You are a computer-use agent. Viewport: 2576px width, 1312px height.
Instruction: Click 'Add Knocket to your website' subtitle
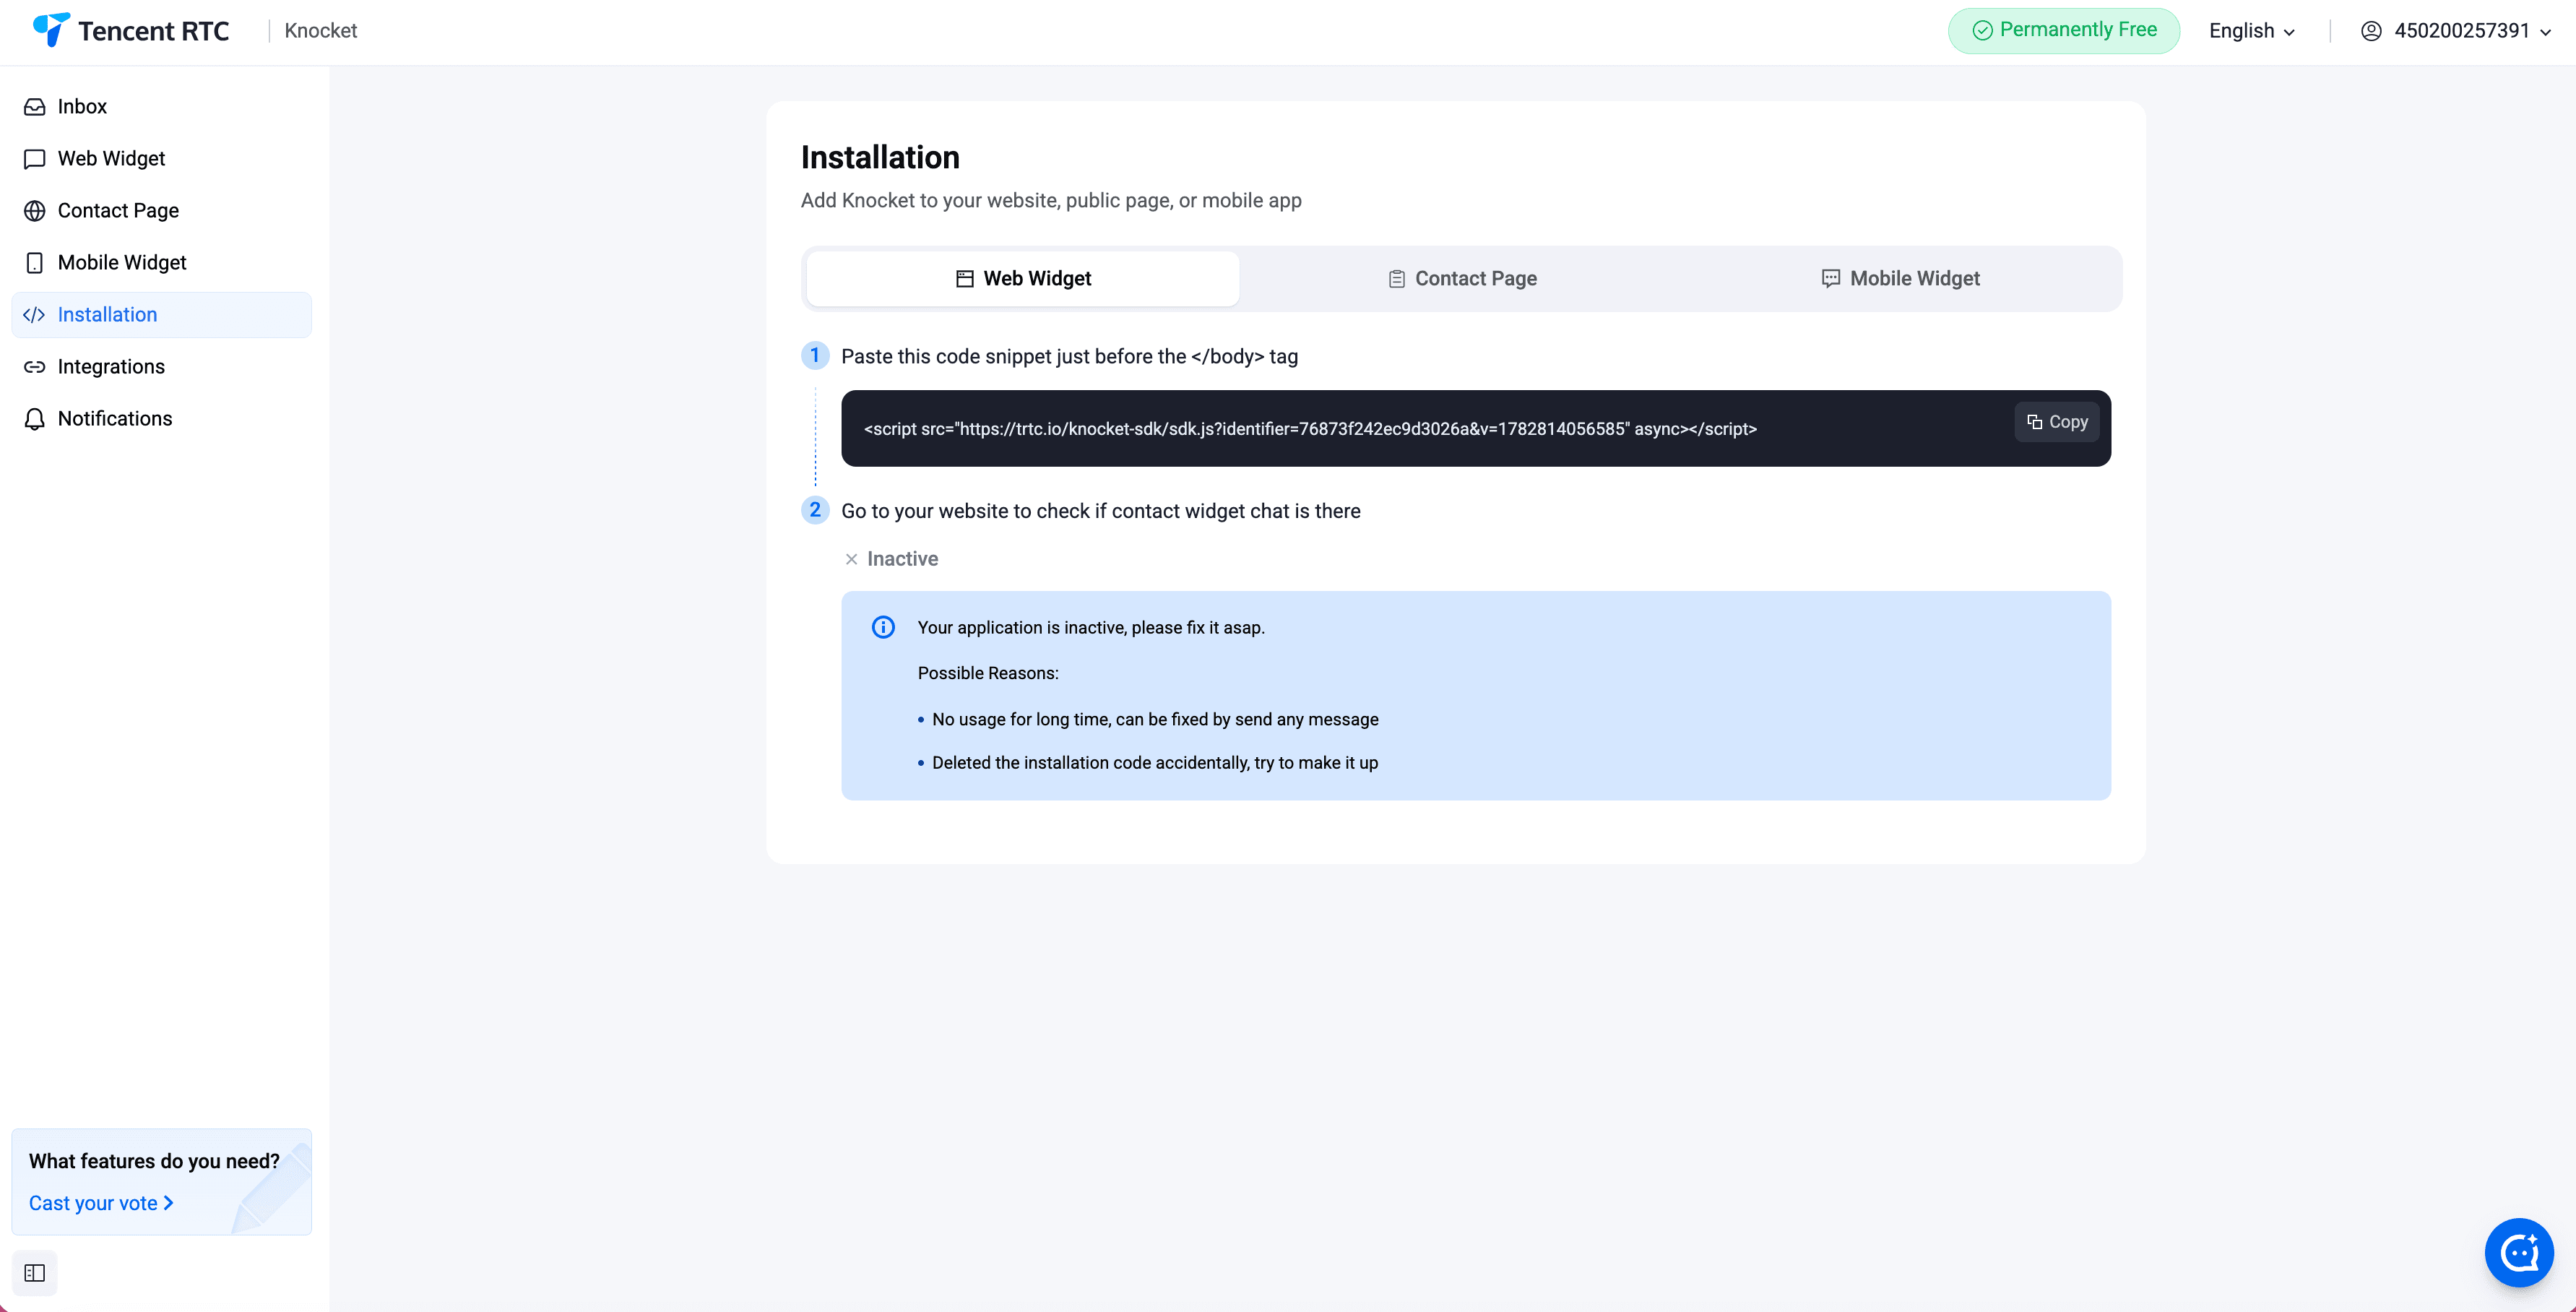[1051, 201]
